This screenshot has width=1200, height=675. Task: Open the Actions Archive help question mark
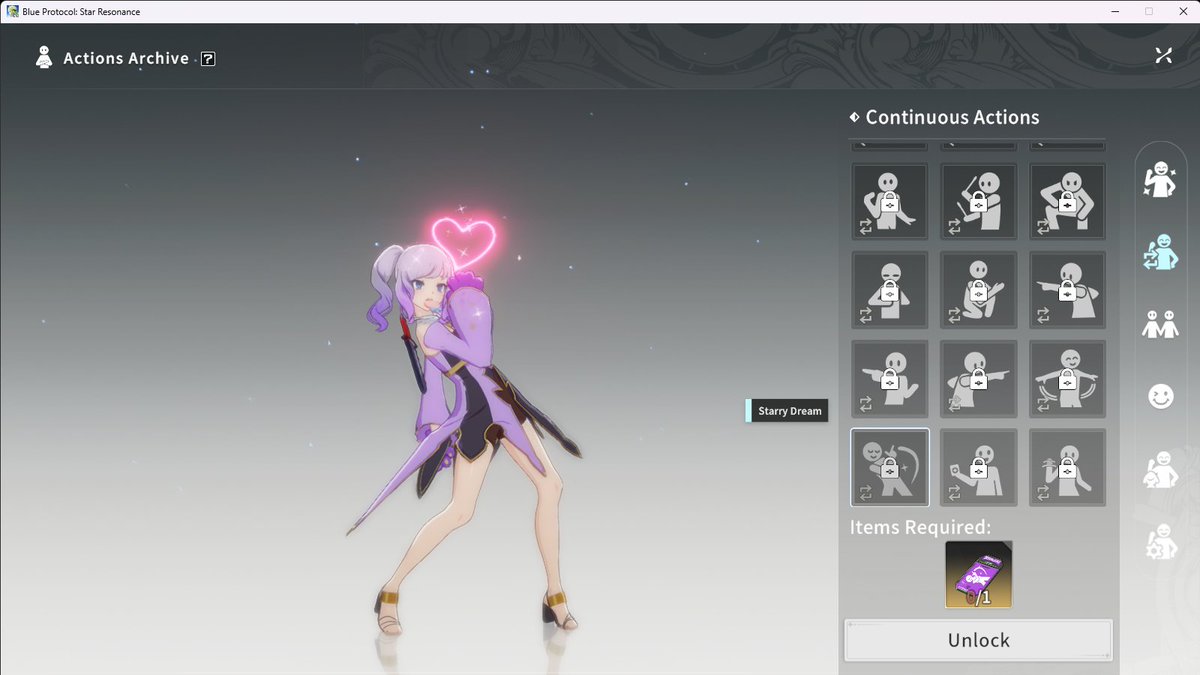(x=208, y=59)
